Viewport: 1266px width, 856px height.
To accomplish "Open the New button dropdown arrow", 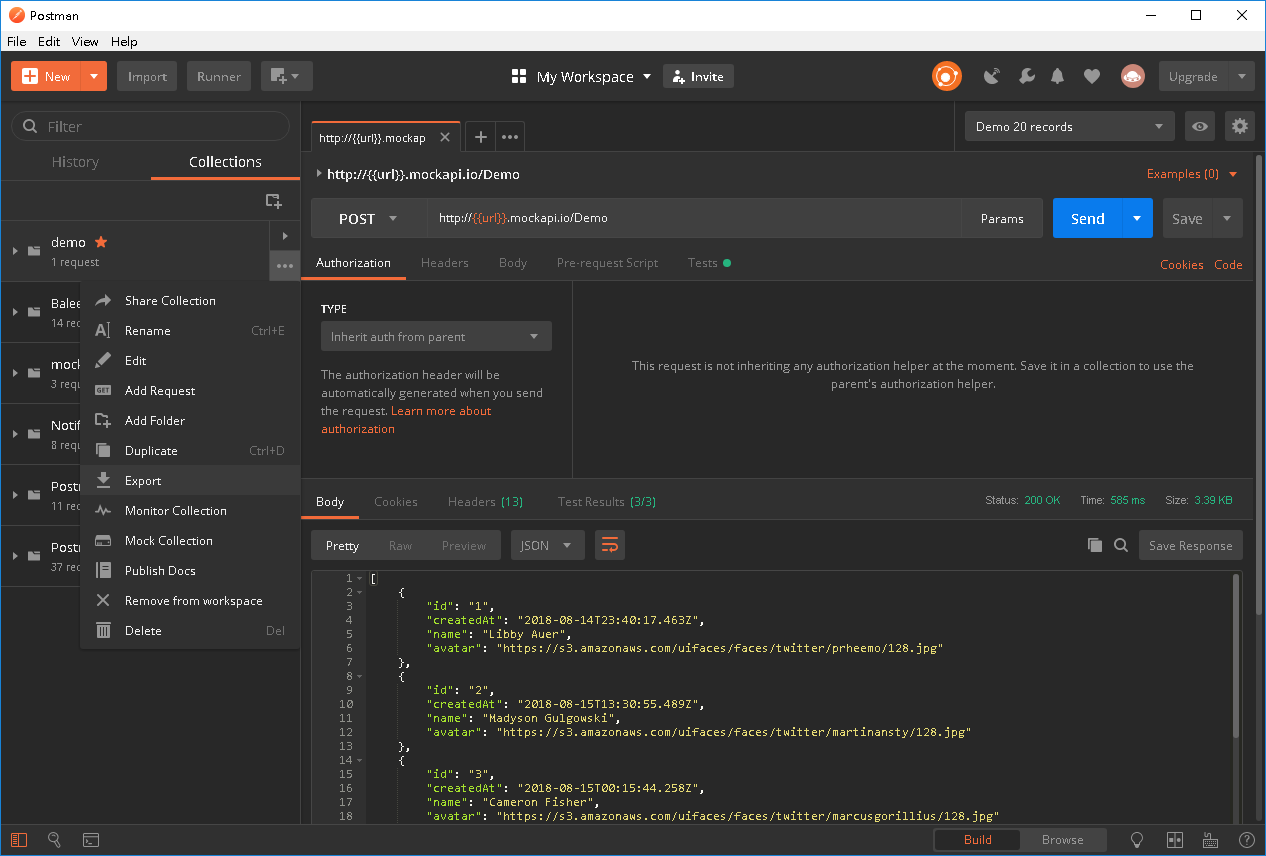I will tap(94, 76).
